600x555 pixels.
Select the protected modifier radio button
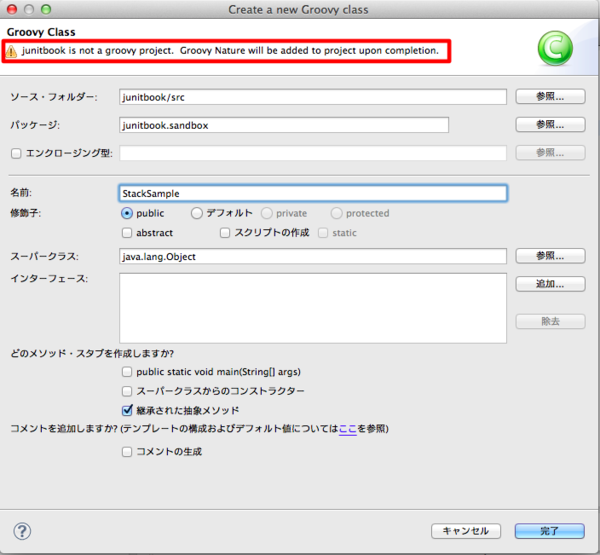336,213
